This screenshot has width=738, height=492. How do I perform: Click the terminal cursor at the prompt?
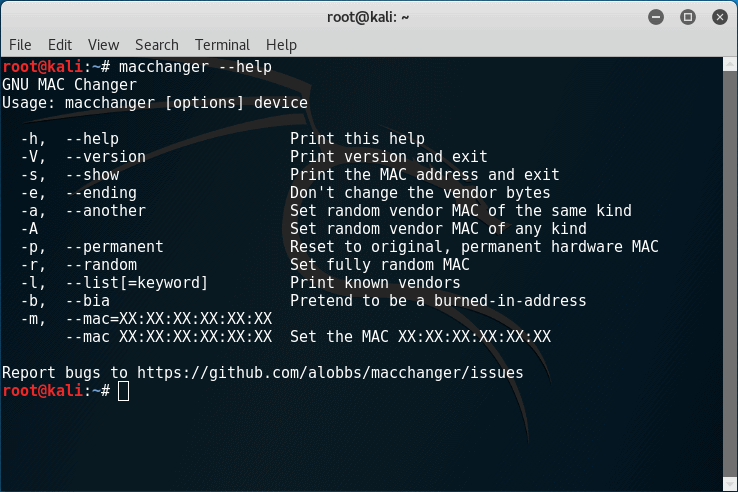pos(123,391)
